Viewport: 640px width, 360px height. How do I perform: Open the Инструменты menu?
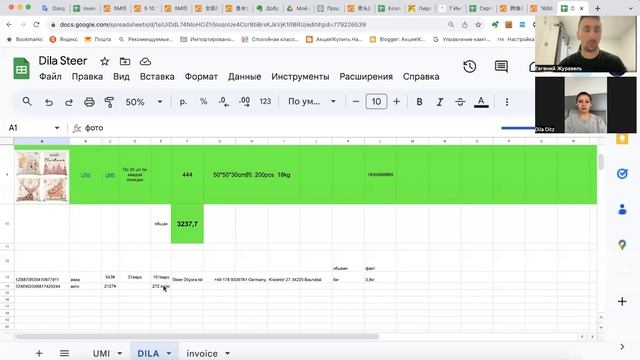(300, 77)
